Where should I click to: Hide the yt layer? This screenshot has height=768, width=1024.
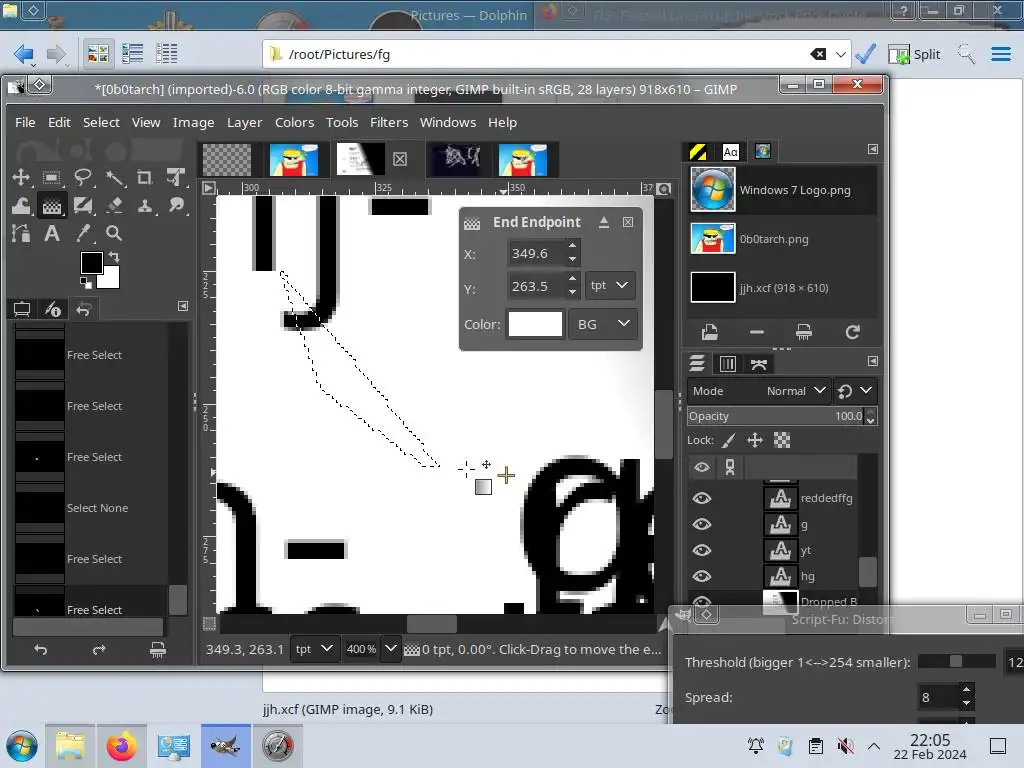coord(701,551)
